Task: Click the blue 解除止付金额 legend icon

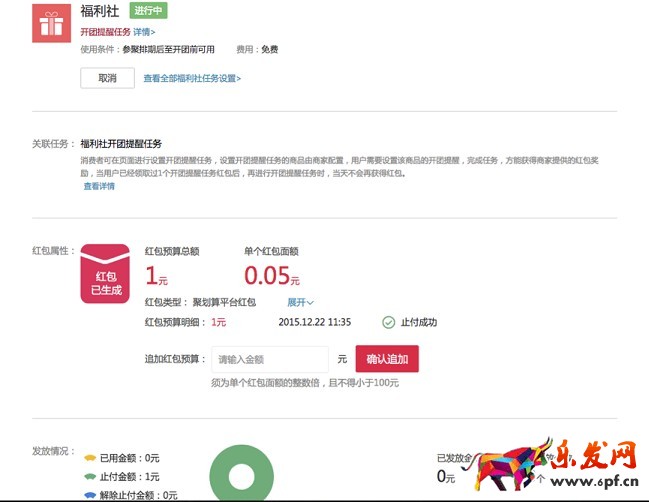Action: [x=88, y=494]
